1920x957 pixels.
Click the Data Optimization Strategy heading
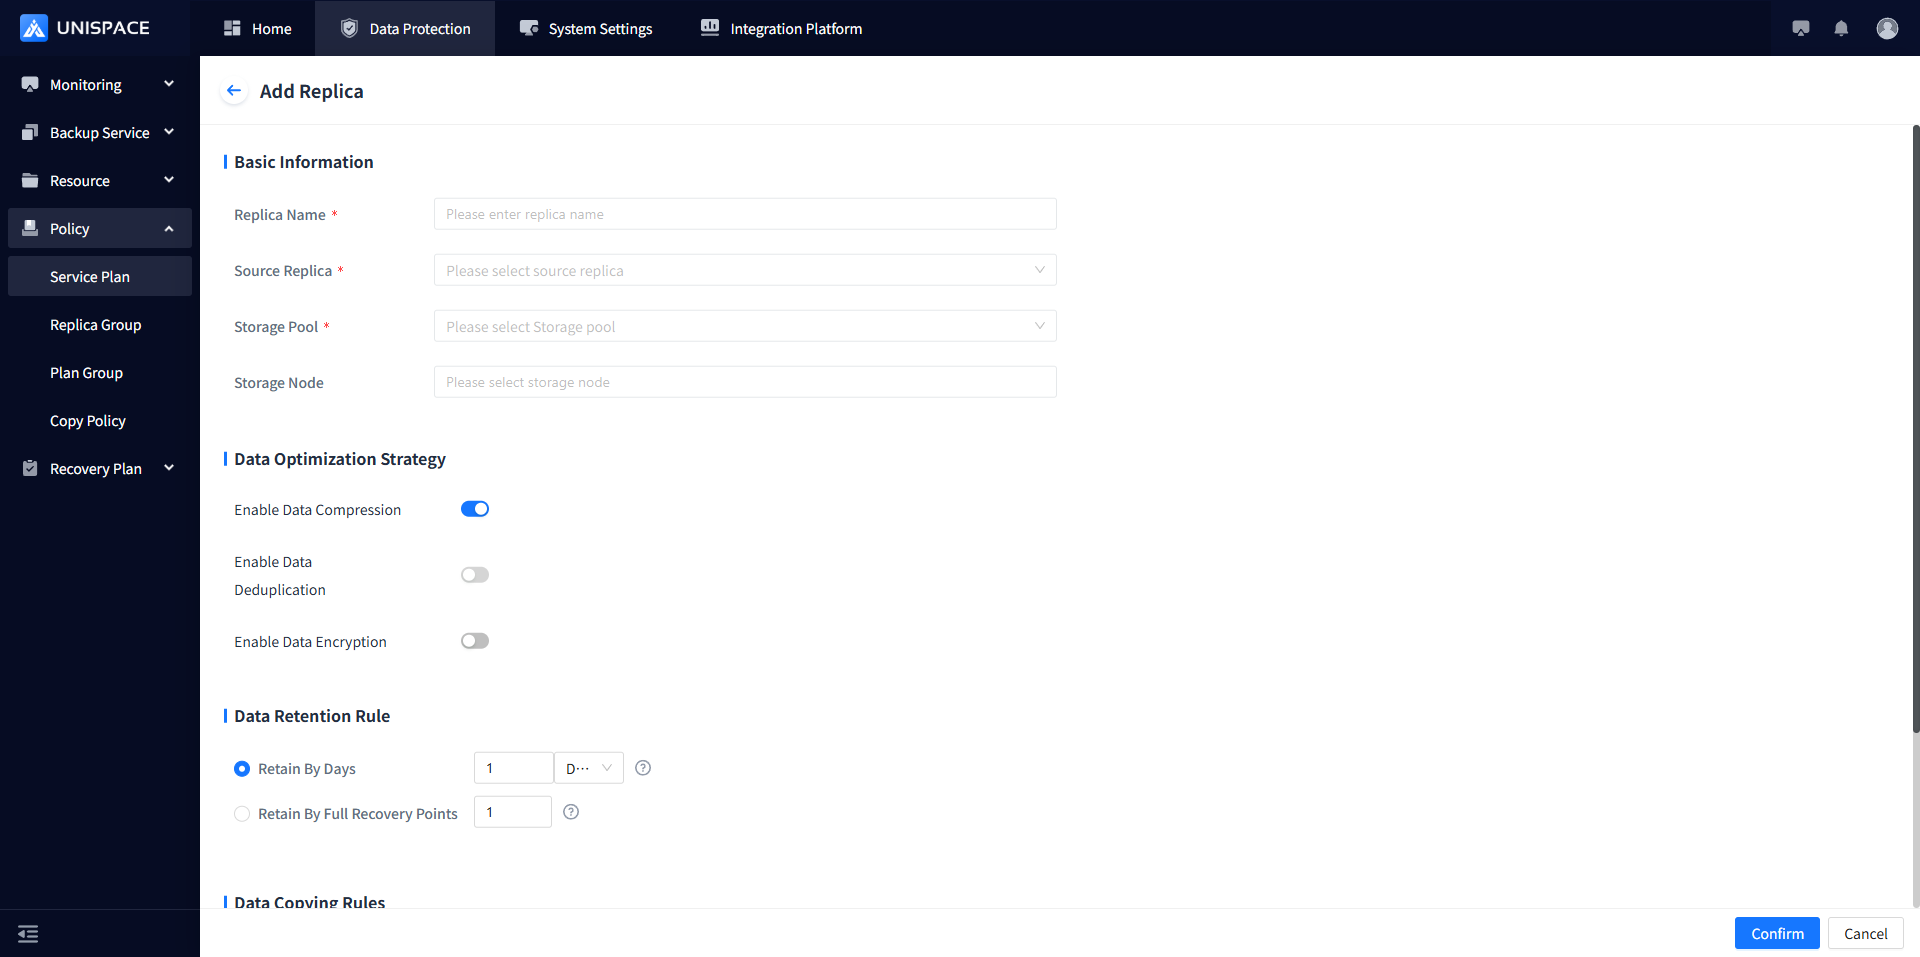coord(340,459)
